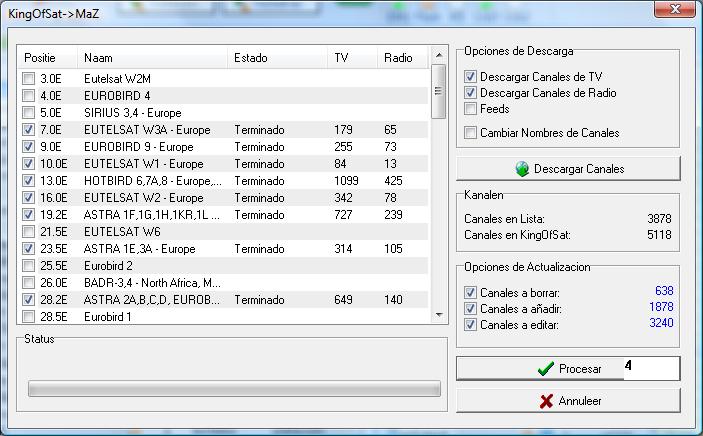Click the globe icon on Descargar Canales
Viewport: 703px width, 436px height.
[x=522, y=169]
